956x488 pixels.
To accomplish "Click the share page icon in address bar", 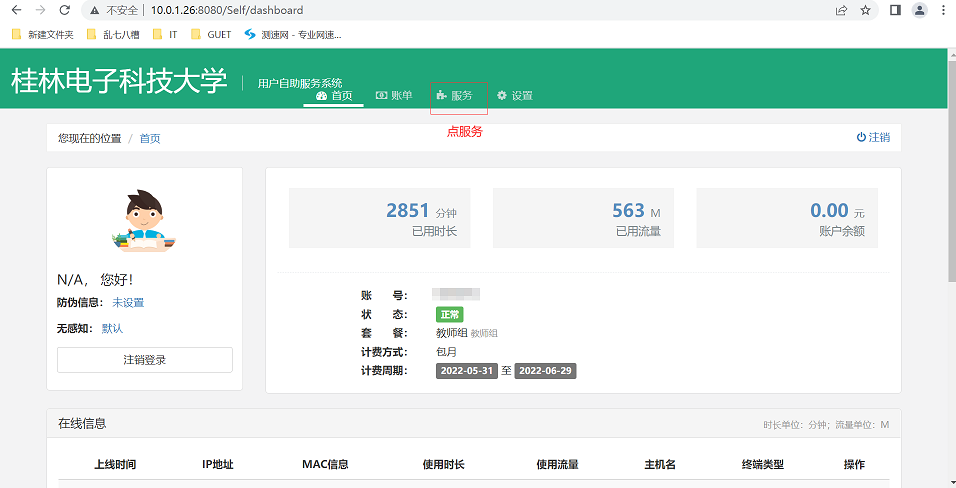I will 841,10.
